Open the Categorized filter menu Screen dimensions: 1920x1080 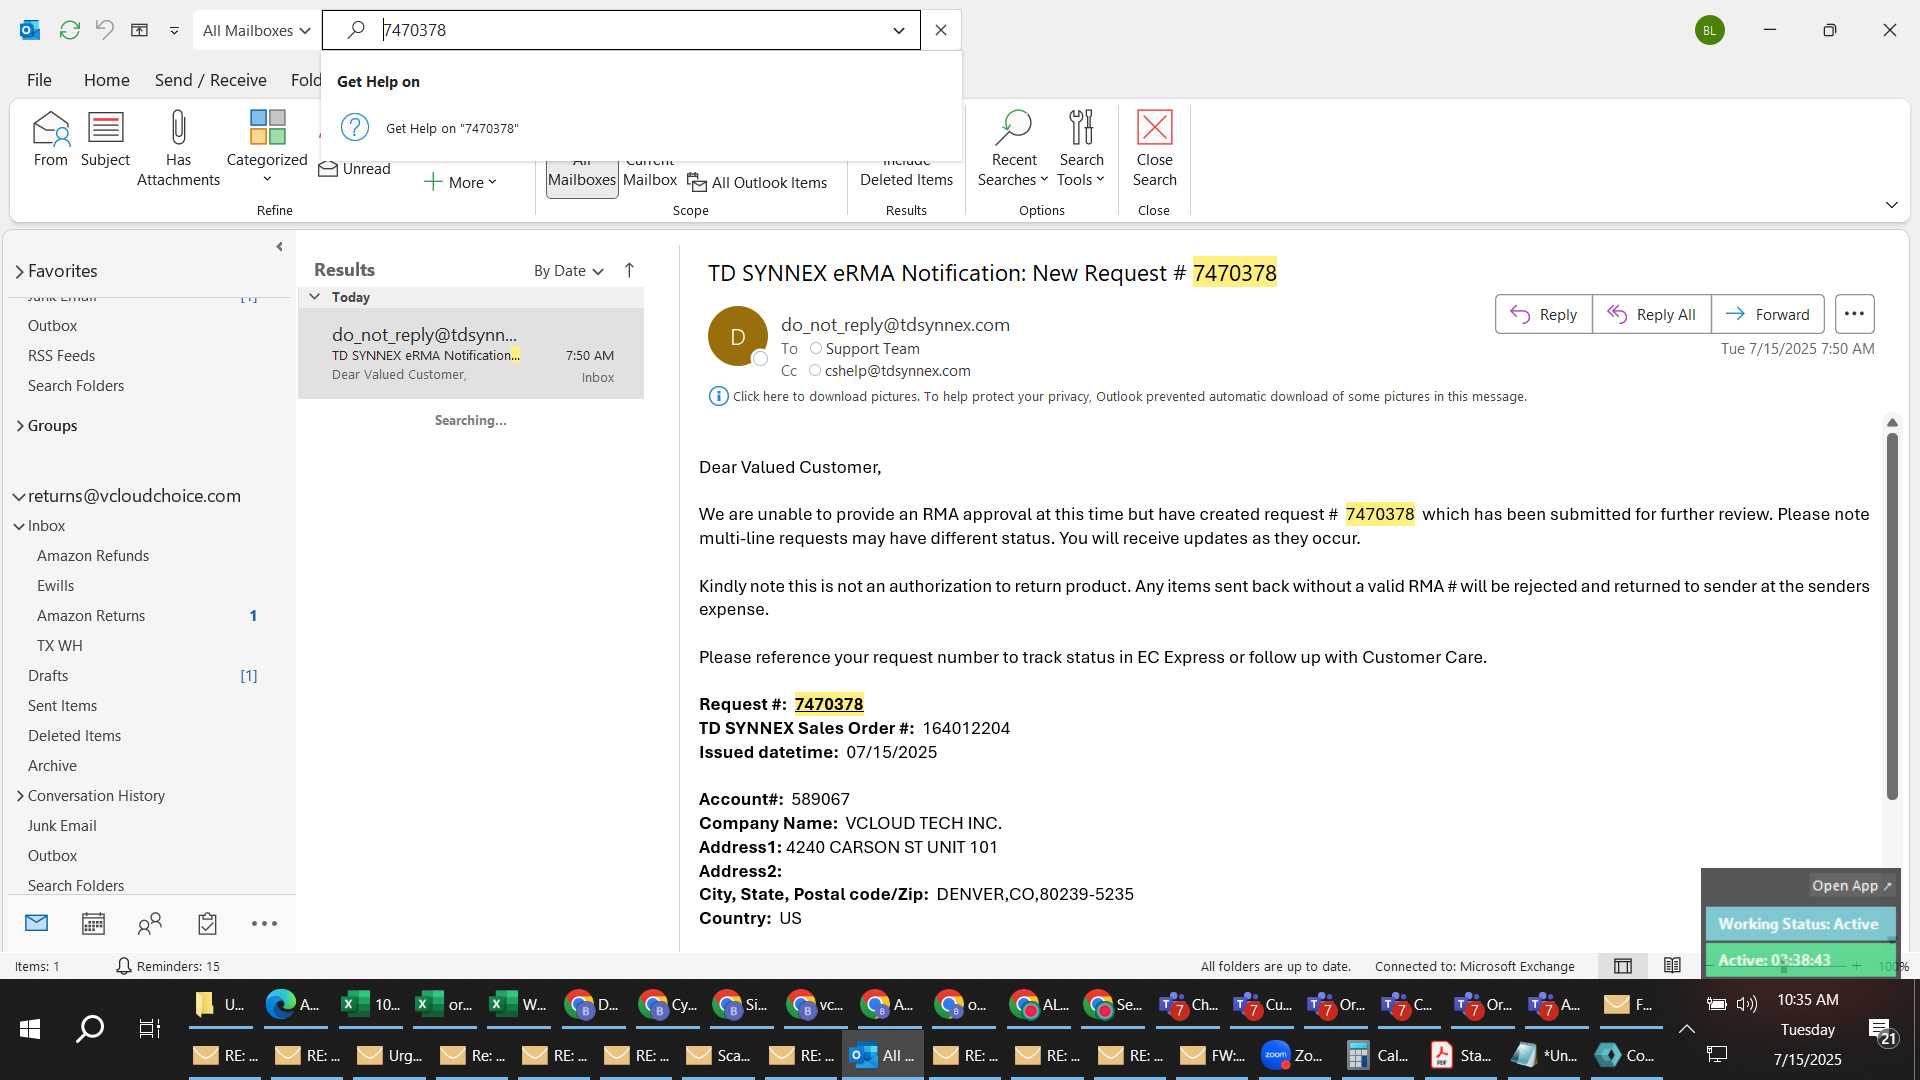(x=267, y=148)
